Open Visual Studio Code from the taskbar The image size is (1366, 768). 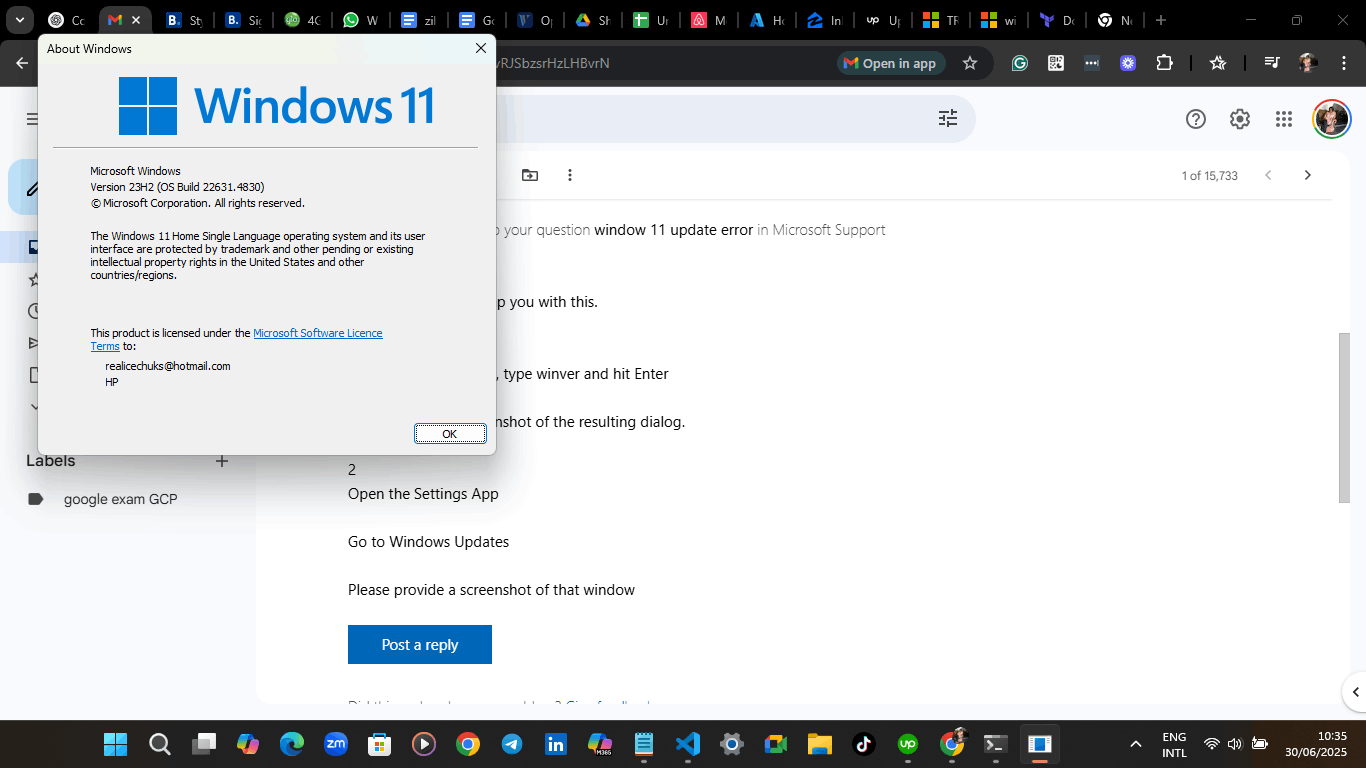(687, 744)
